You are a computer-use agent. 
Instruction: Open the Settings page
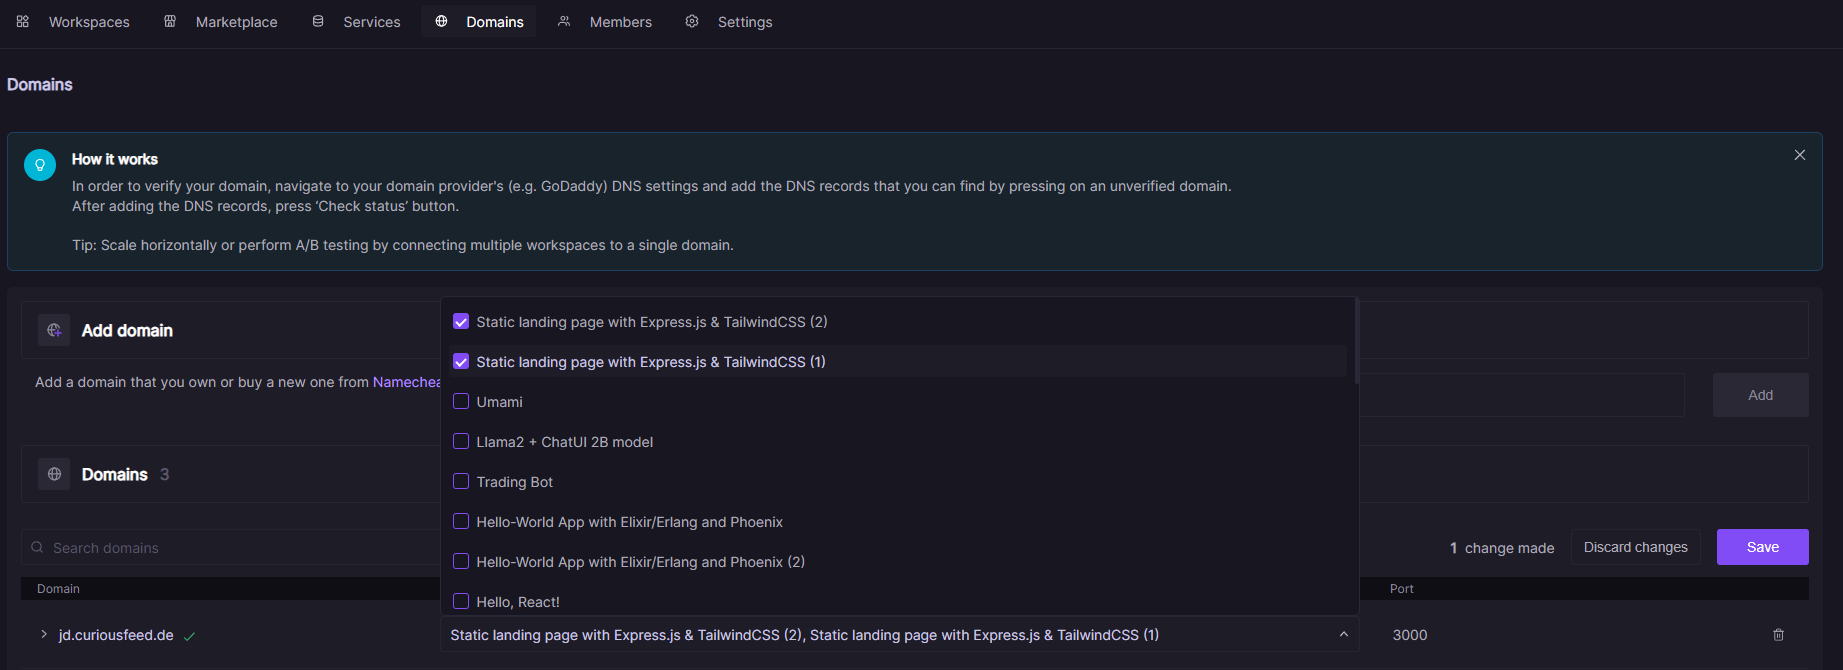point(744,20)
